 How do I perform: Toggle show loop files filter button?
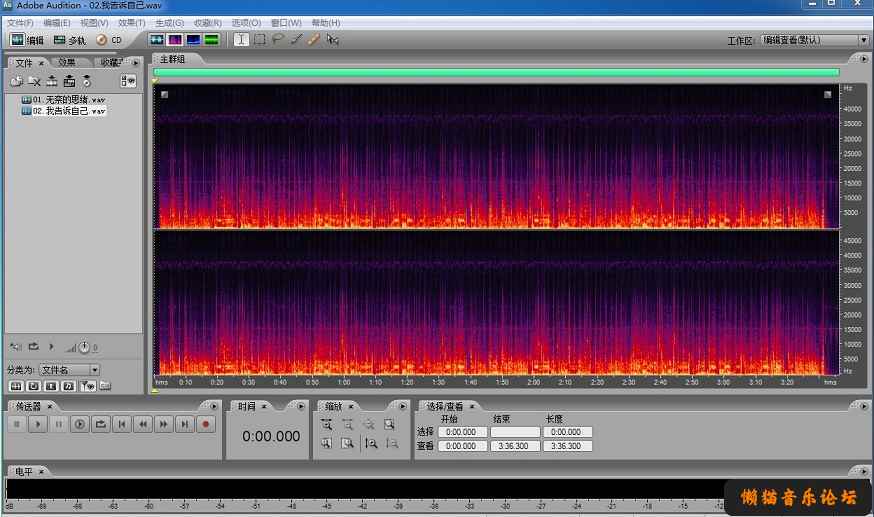coord(33,386)
